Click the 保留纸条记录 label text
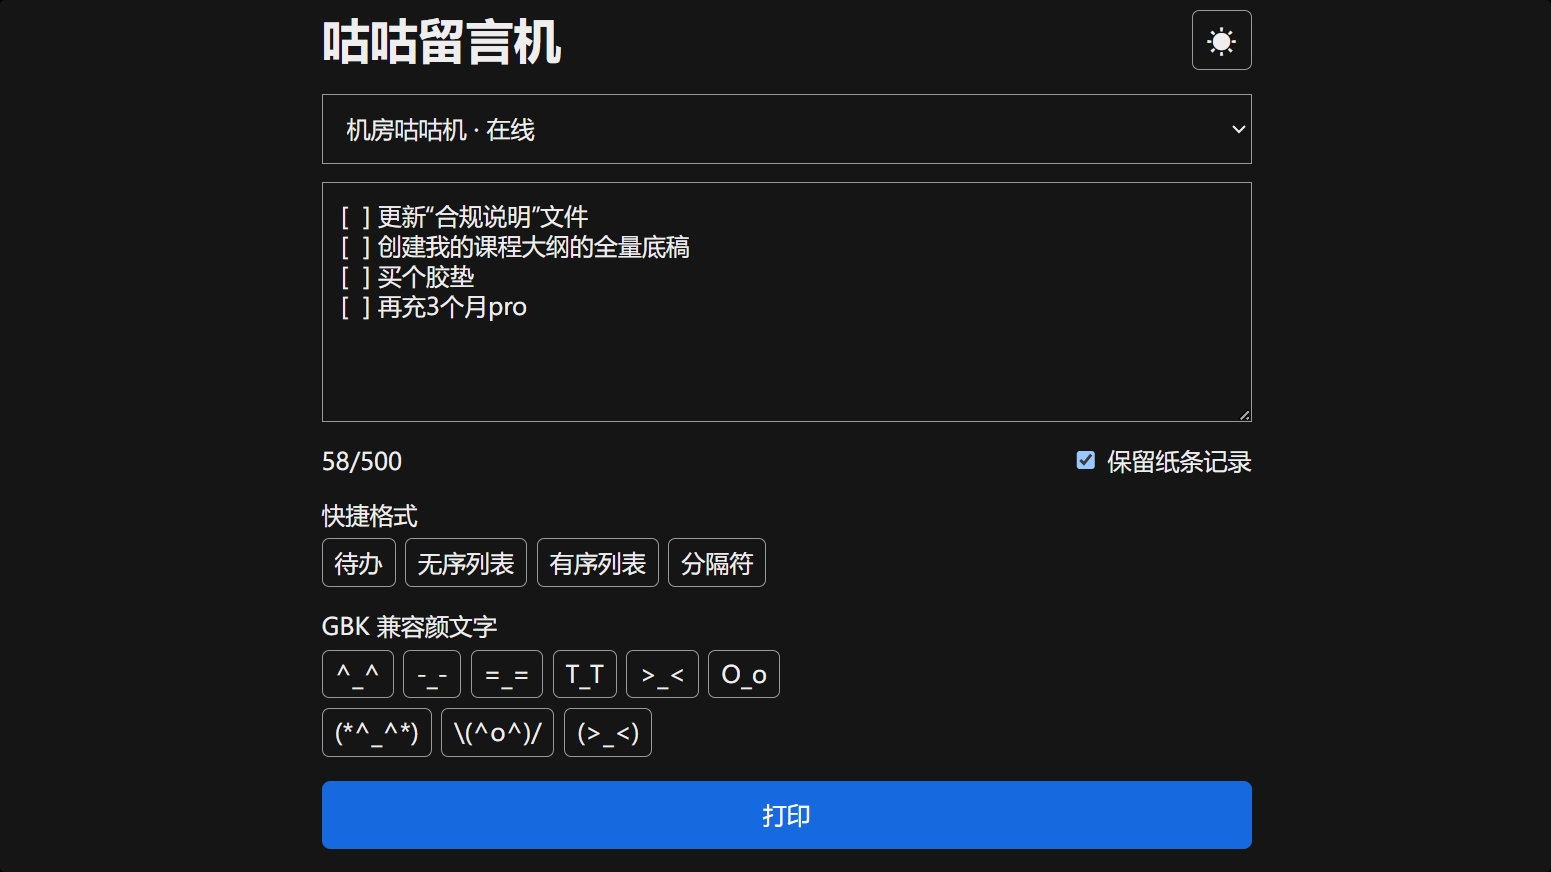The image size is (1551, 872). (x=1179, y=461)
